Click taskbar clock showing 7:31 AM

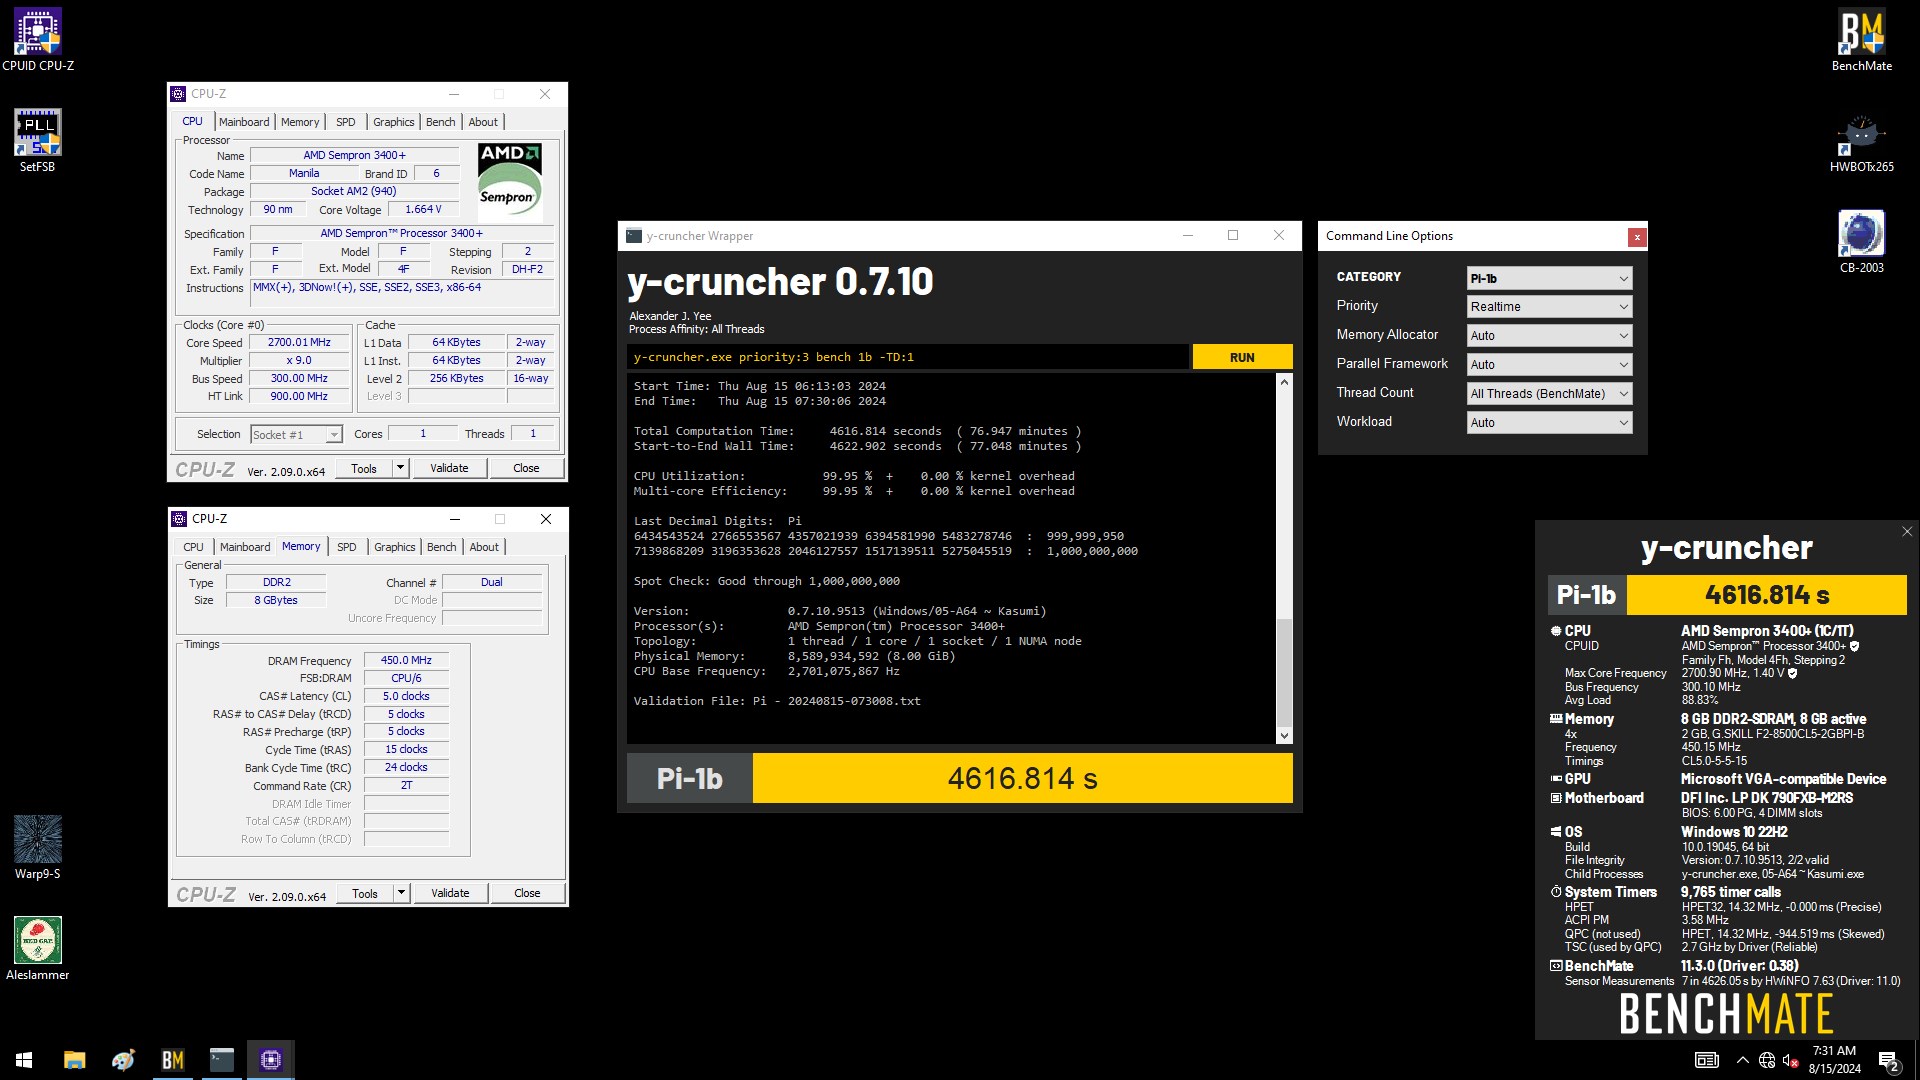1834,1060
